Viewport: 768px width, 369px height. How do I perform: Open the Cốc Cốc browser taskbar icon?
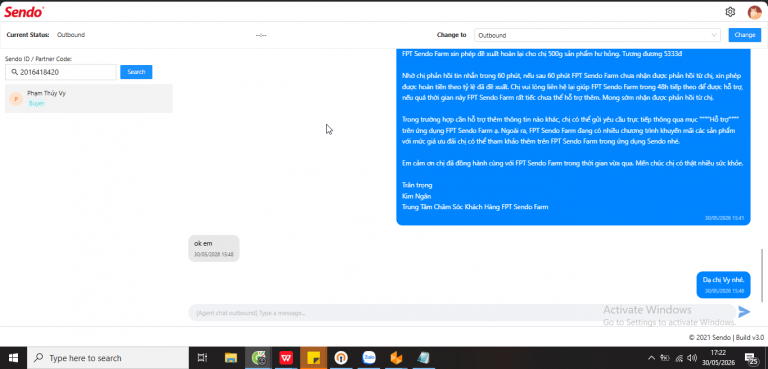click(x=258, y=358)
